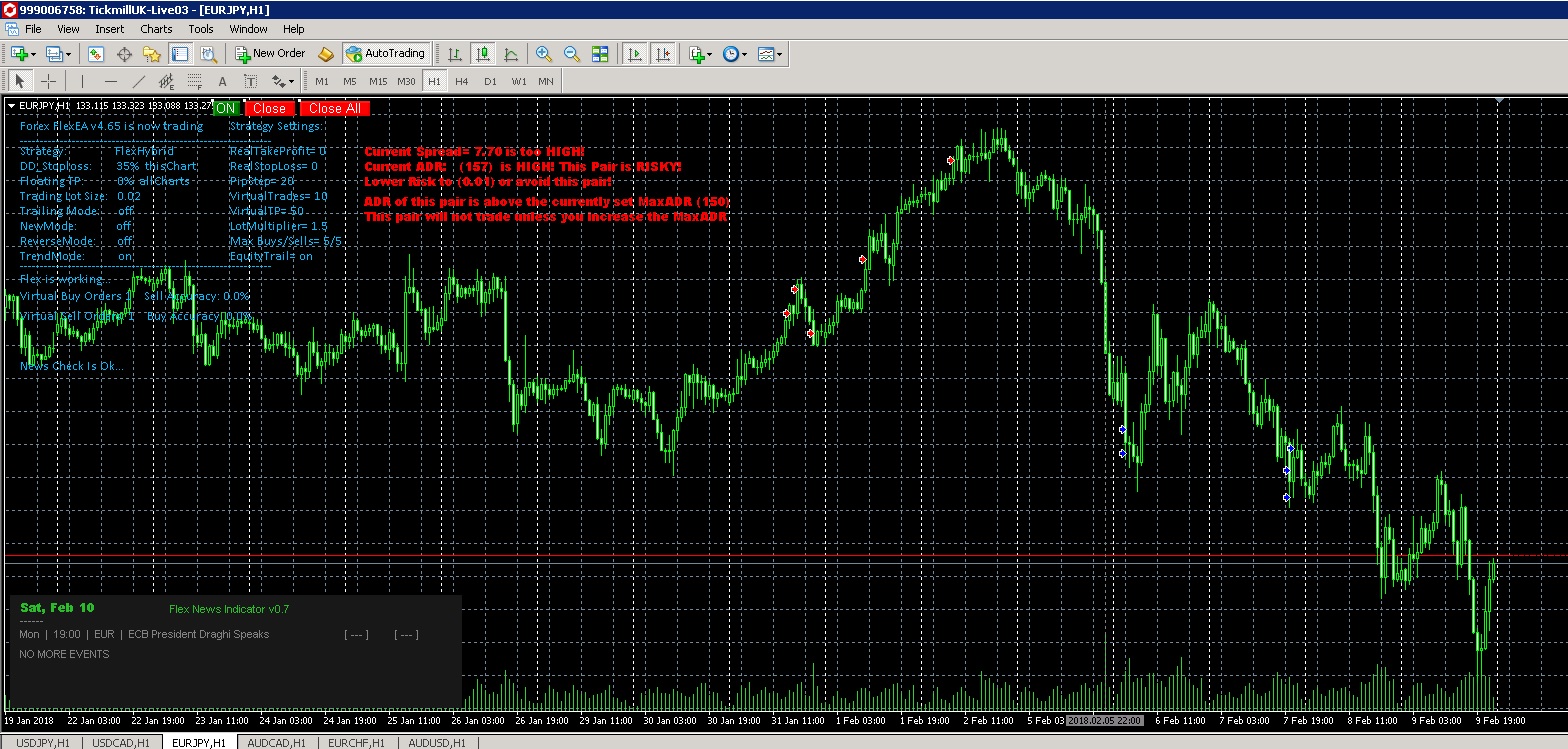
Task: Open the Insert menu
Action: 110,29
